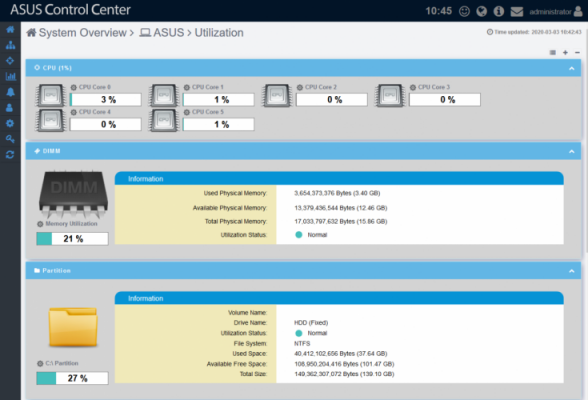This screenshot has width=588, height=400.
Task: Click the gear icon next to CPU Core 5
Action: 187,112
